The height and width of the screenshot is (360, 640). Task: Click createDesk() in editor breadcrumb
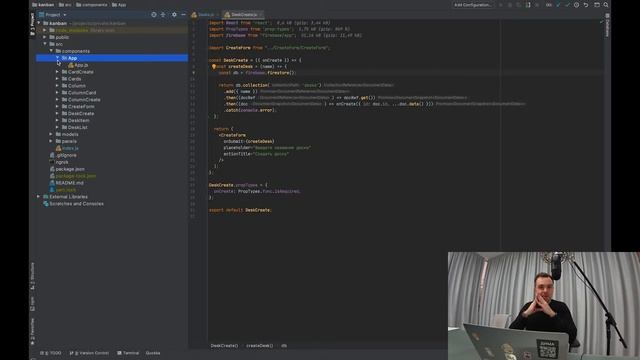pos(259,346)
